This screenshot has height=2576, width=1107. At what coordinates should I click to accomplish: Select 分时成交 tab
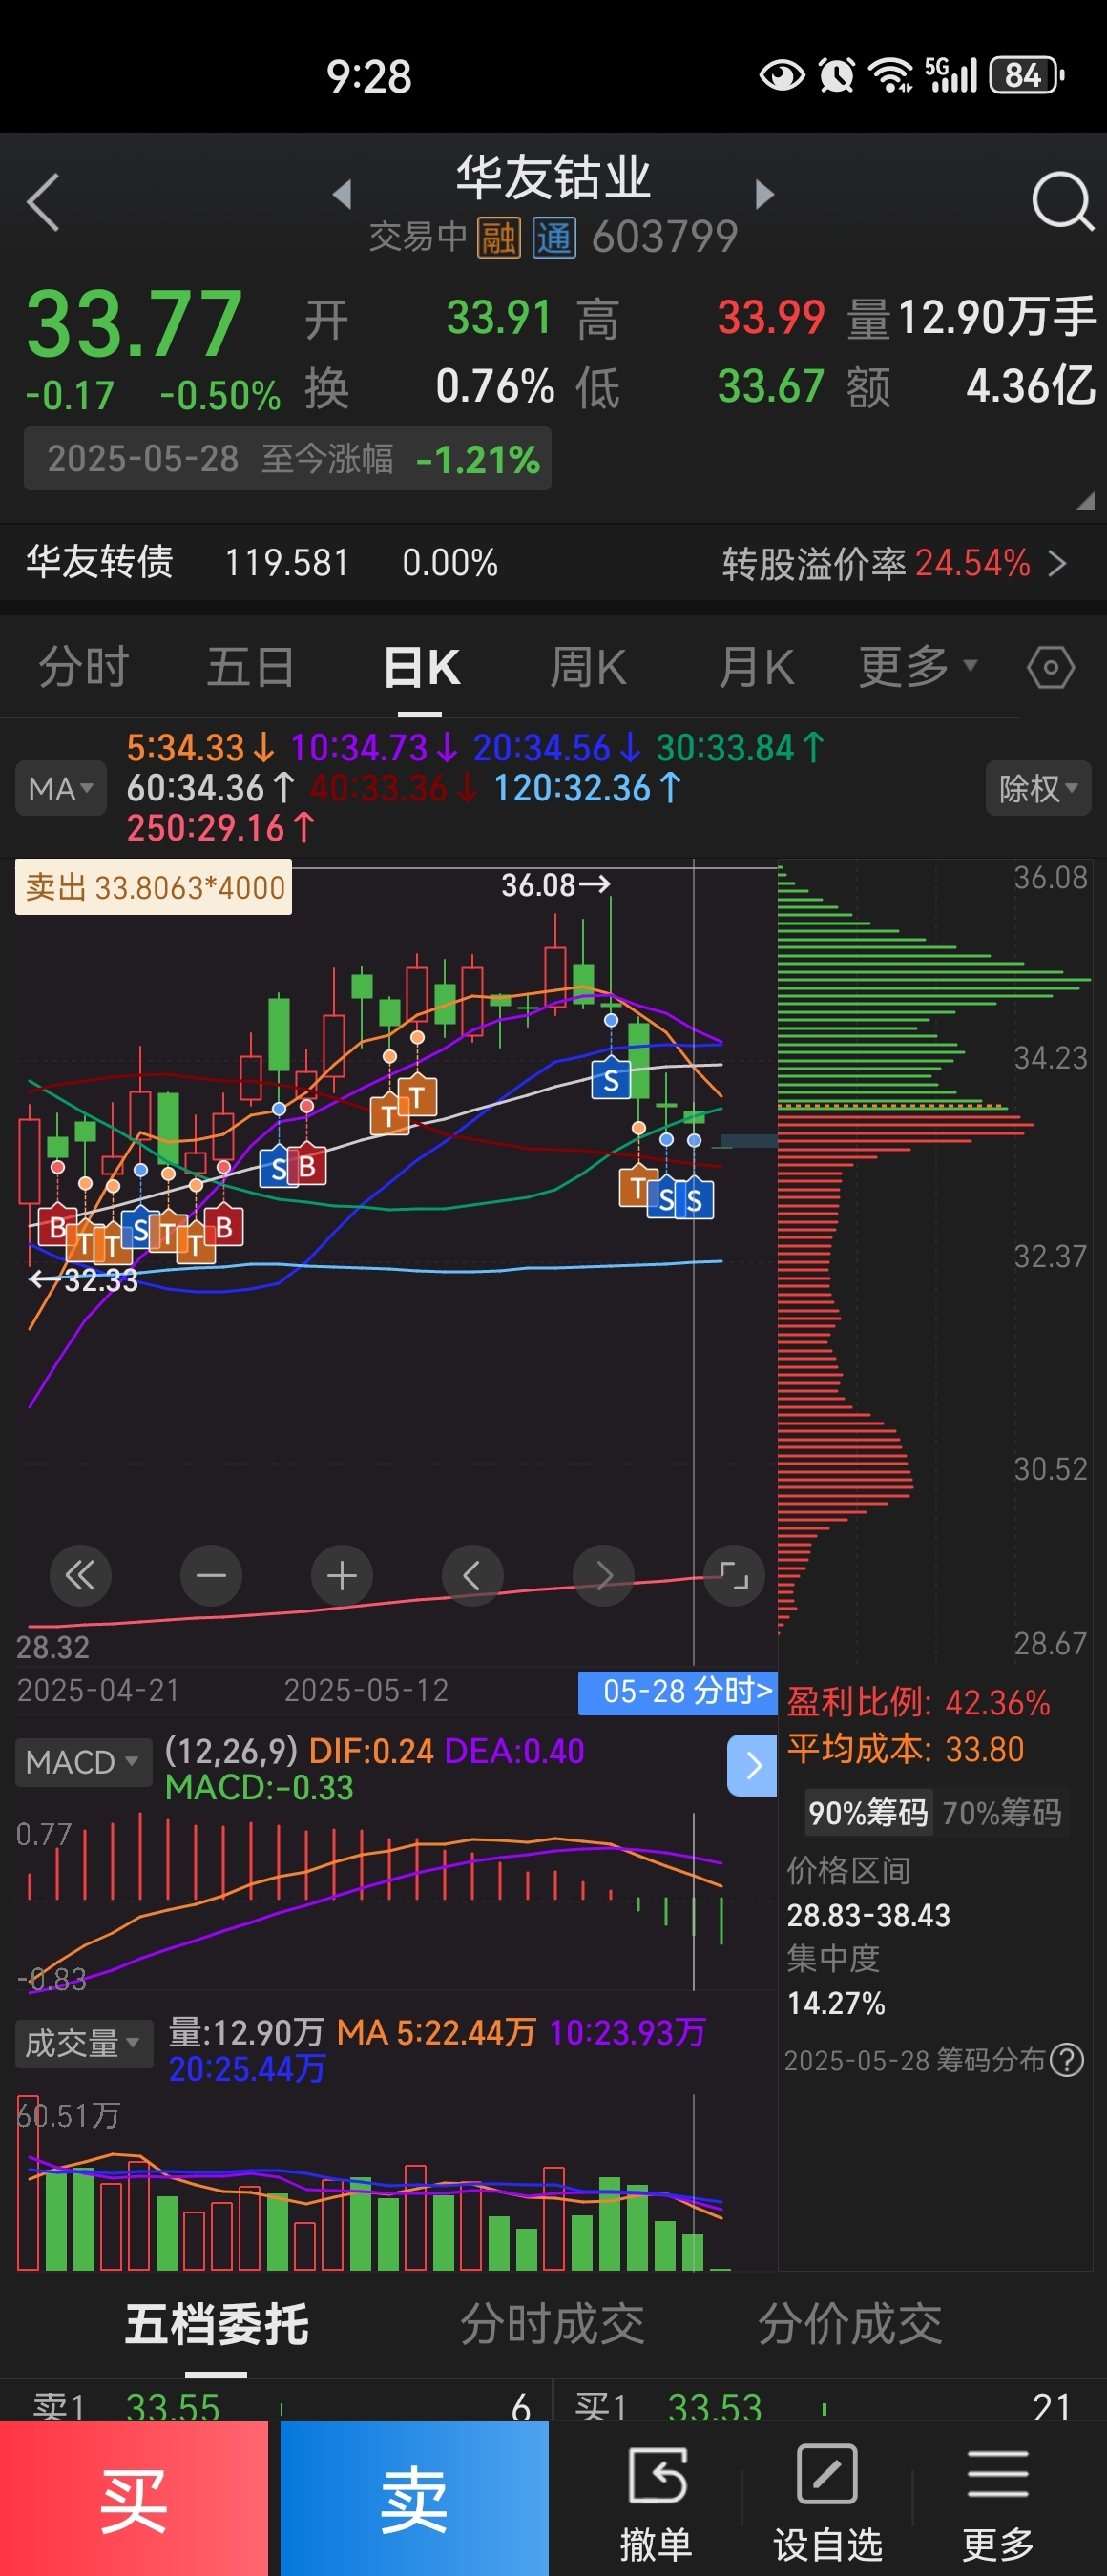click(552, 2324)
